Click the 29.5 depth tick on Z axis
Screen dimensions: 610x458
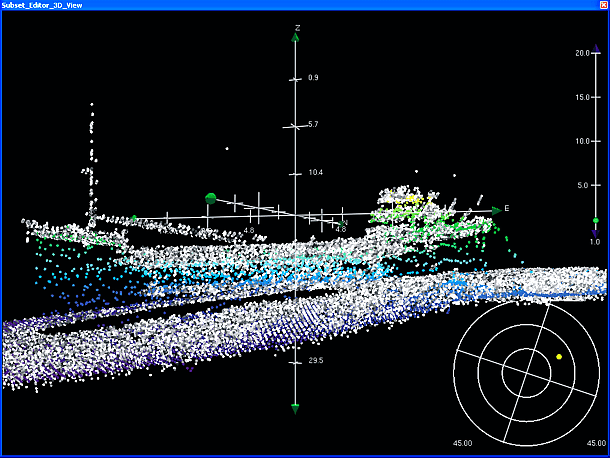tap(295, 360)
